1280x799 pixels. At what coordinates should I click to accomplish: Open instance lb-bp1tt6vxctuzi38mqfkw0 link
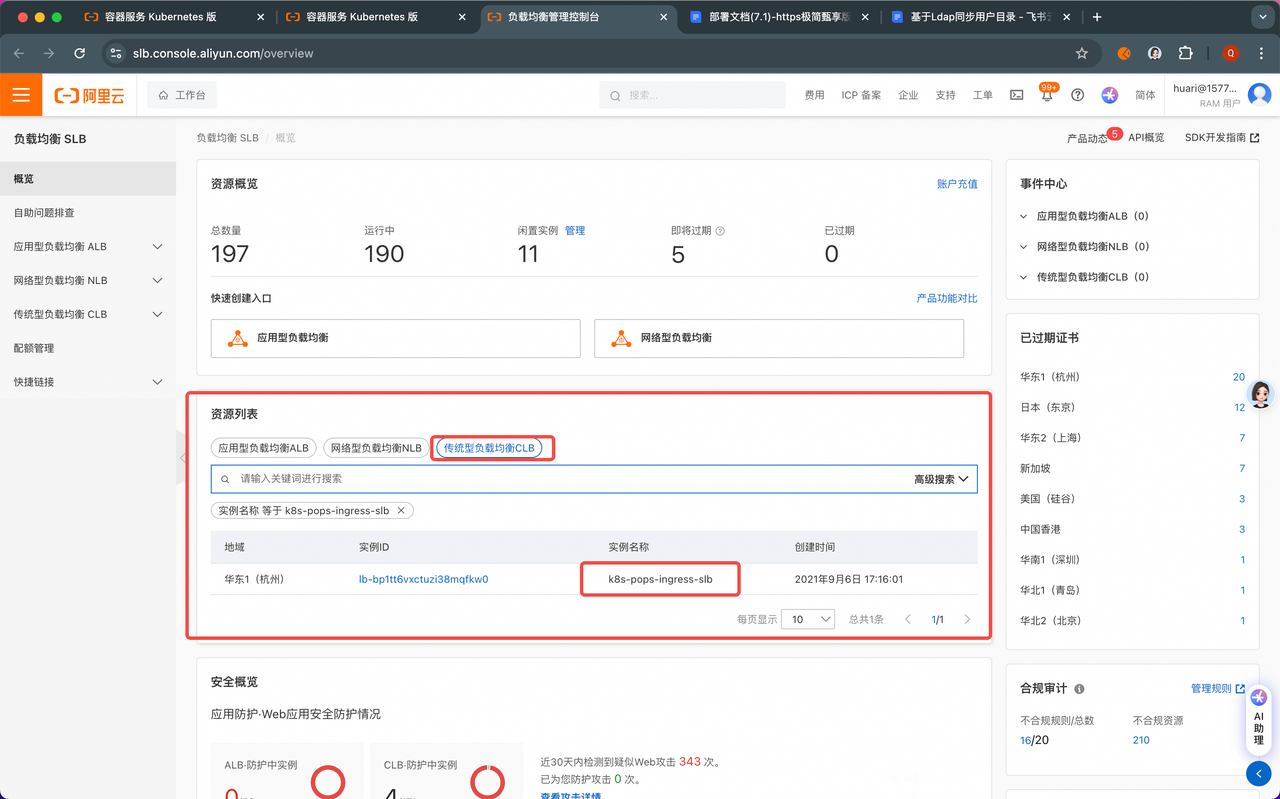423,579
